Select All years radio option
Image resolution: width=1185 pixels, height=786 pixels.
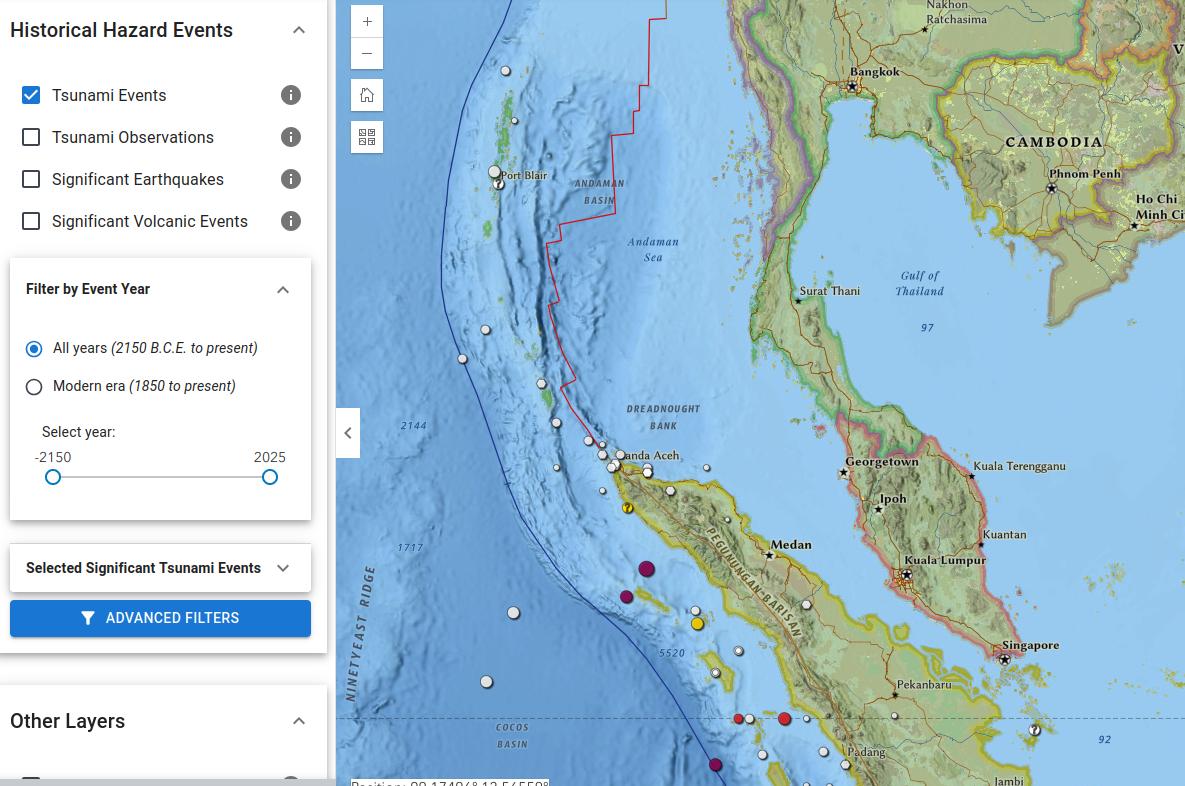(34, 348)
